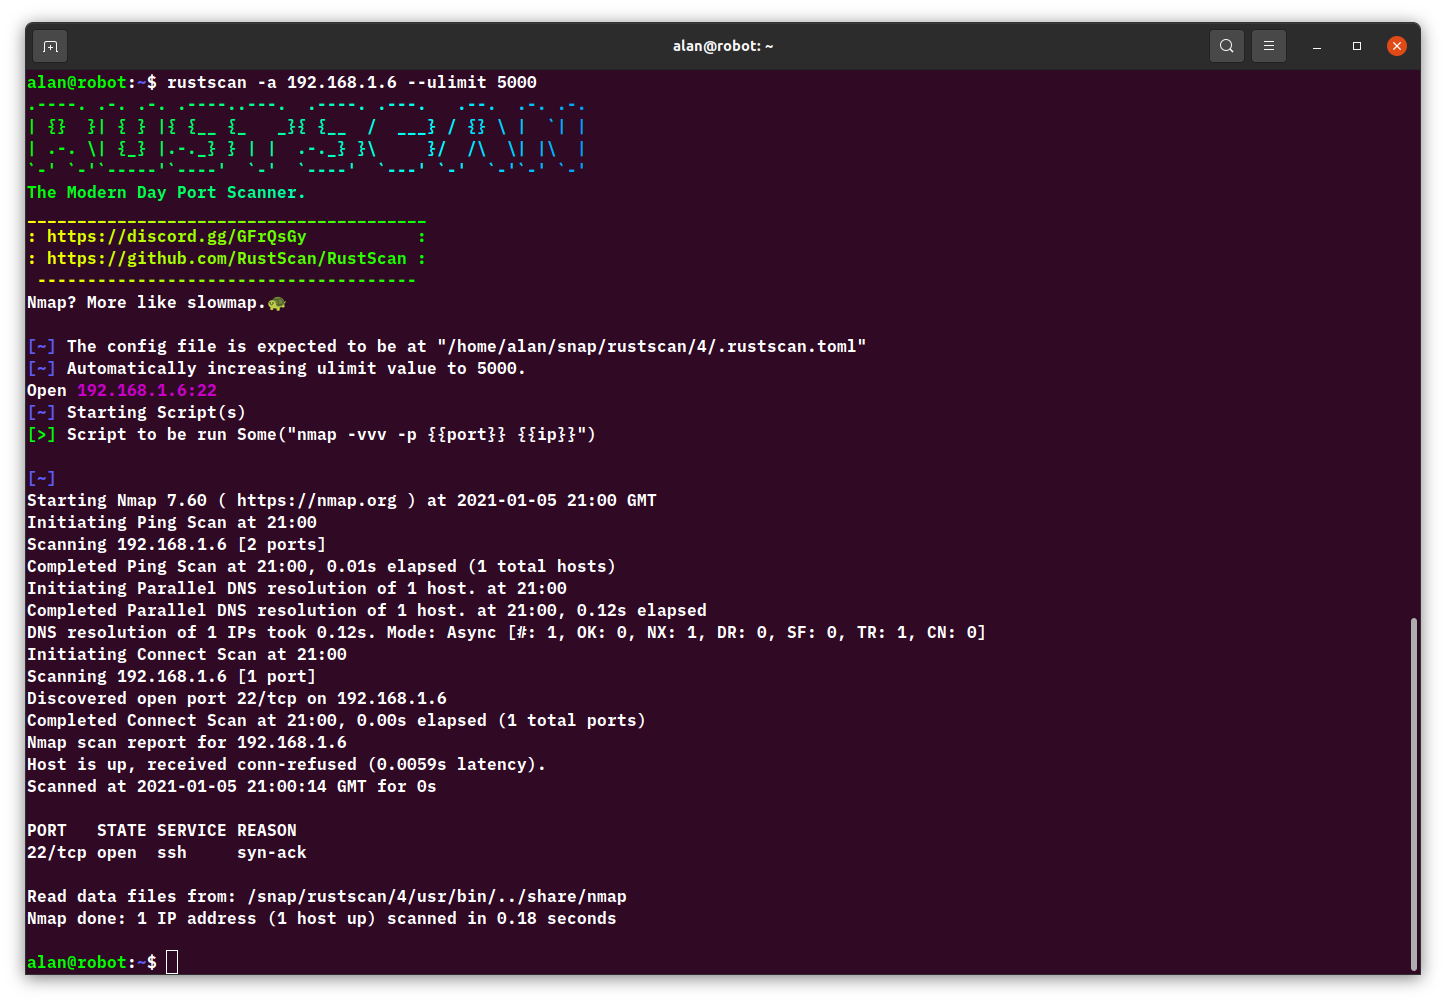Select the rustscan command text
Viewport: 1446px width, 1003px height.
click(x=352, y=82)
